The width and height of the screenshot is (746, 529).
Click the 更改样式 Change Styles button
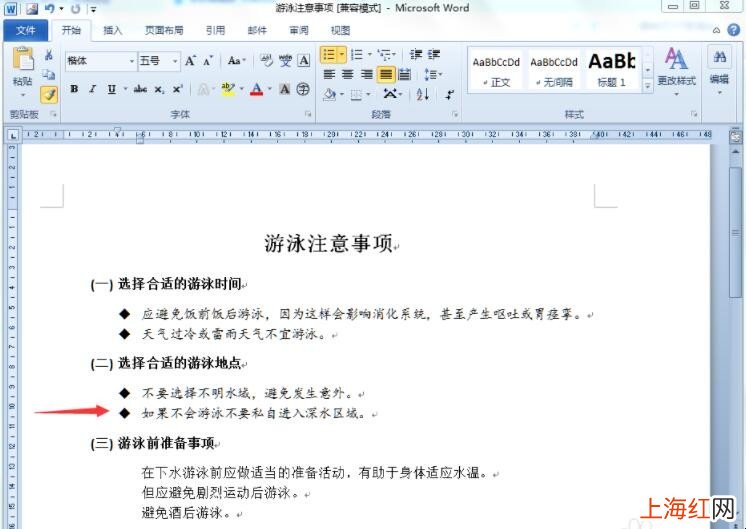pos(677,69)
